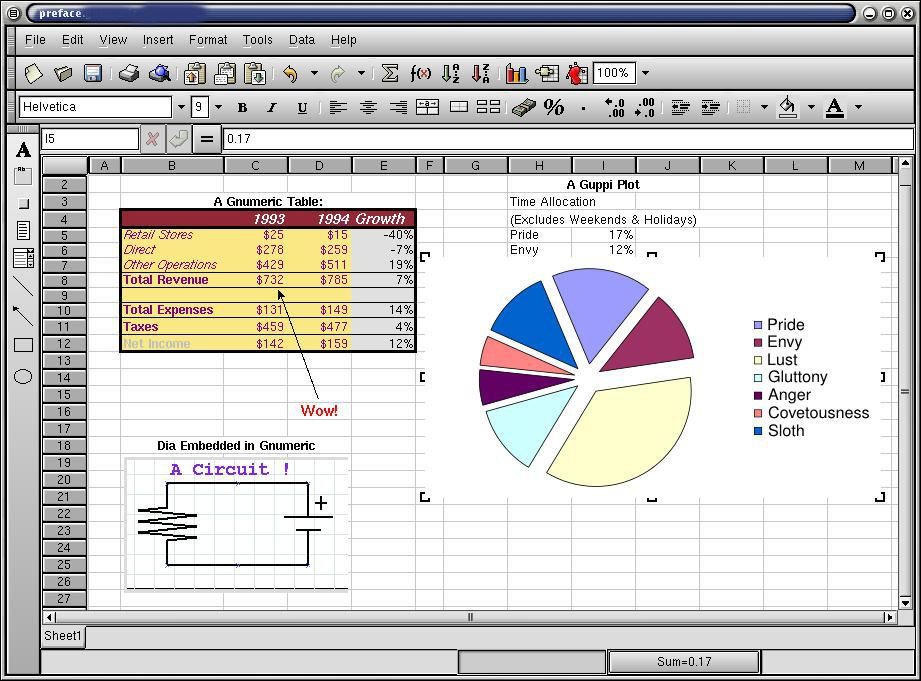The width and height of the screenshot is (921, 681).
Task: Open the undo history dropdown arrow
Action: tap(314, 73)
